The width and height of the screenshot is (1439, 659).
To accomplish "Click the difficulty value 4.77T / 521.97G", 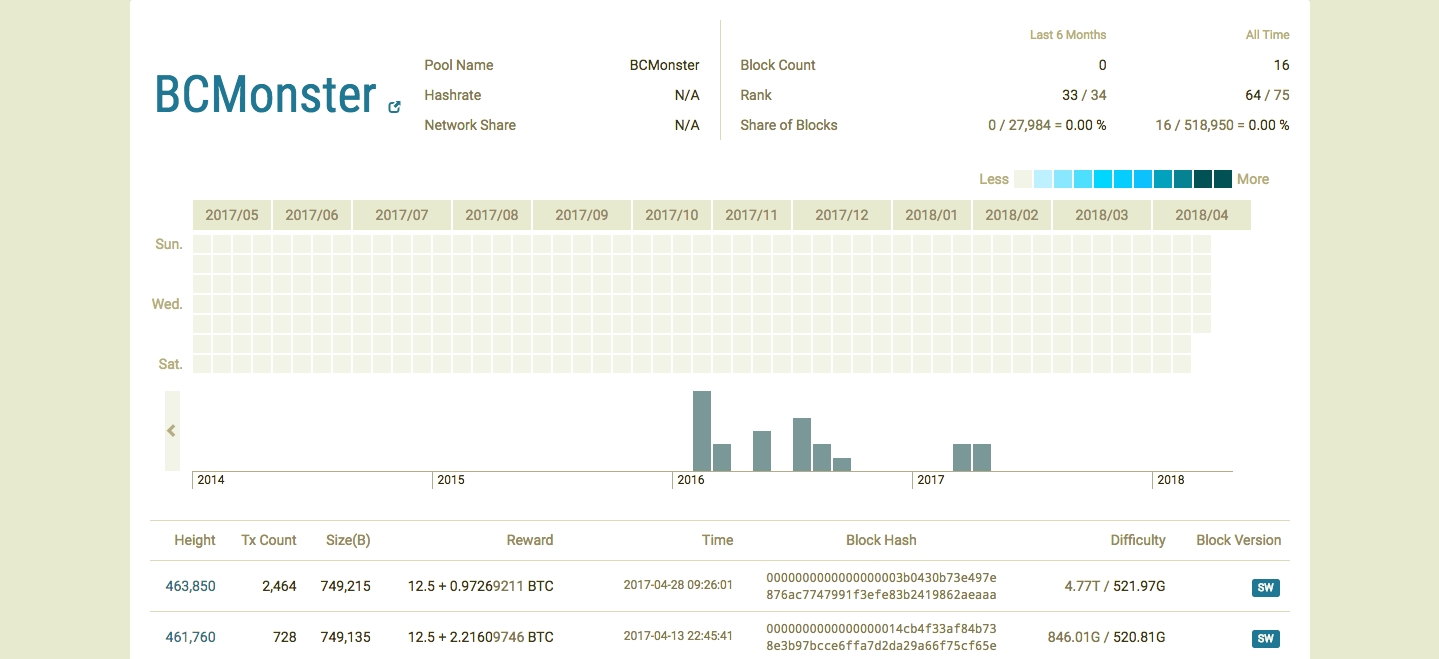I will [1115, 586].
